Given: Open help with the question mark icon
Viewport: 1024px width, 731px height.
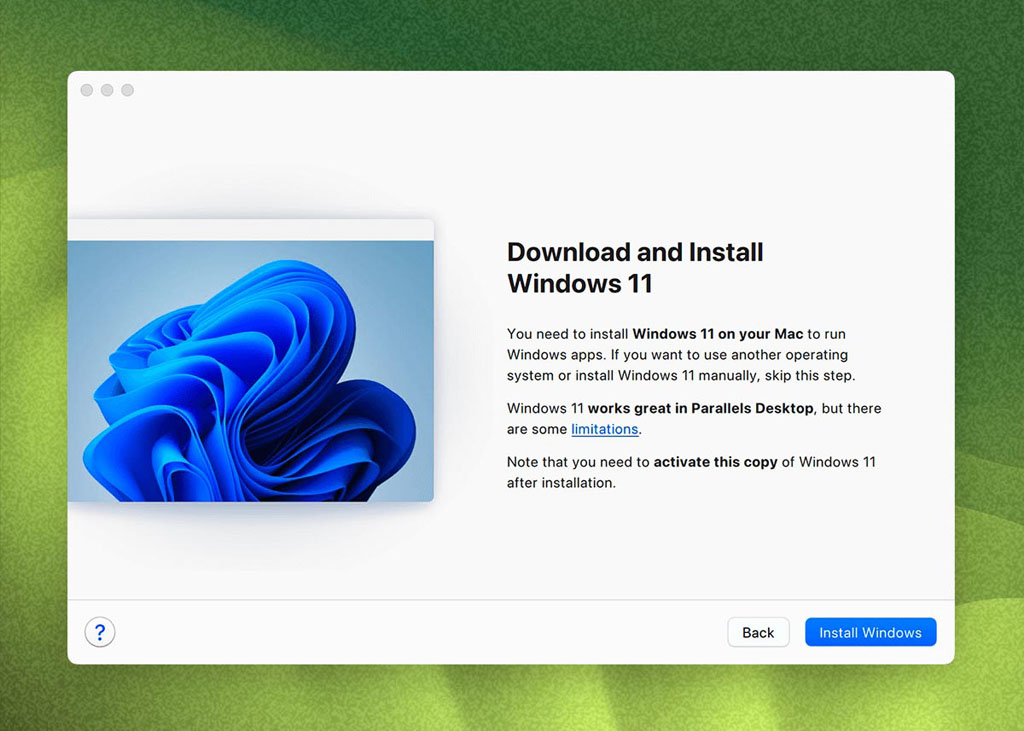Looking at the screenshot, I should [x=100, y=632].
